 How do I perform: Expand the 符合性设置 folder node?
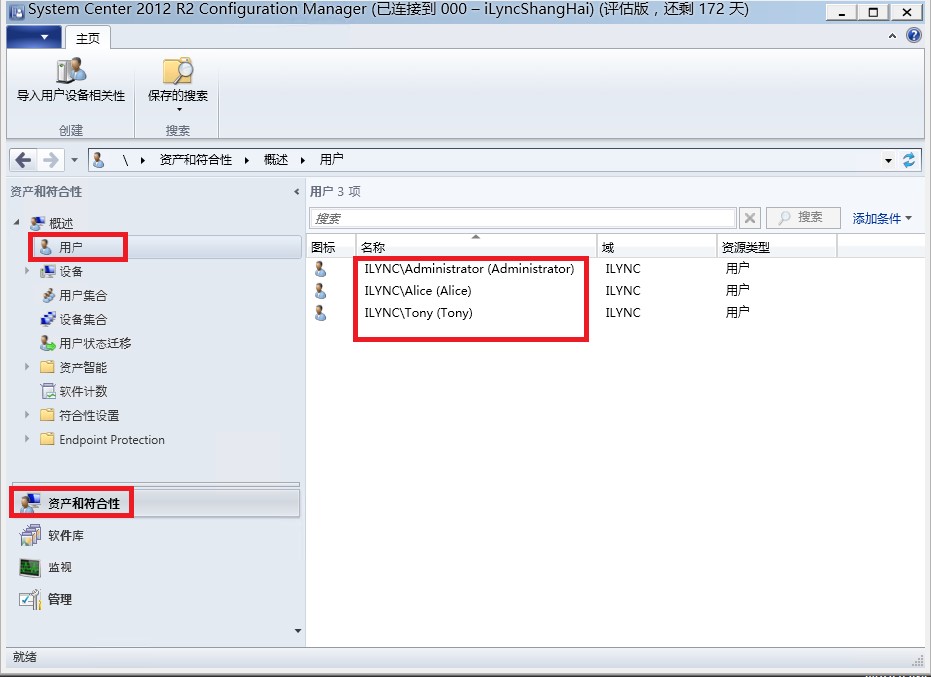click(x=27, y=415)
